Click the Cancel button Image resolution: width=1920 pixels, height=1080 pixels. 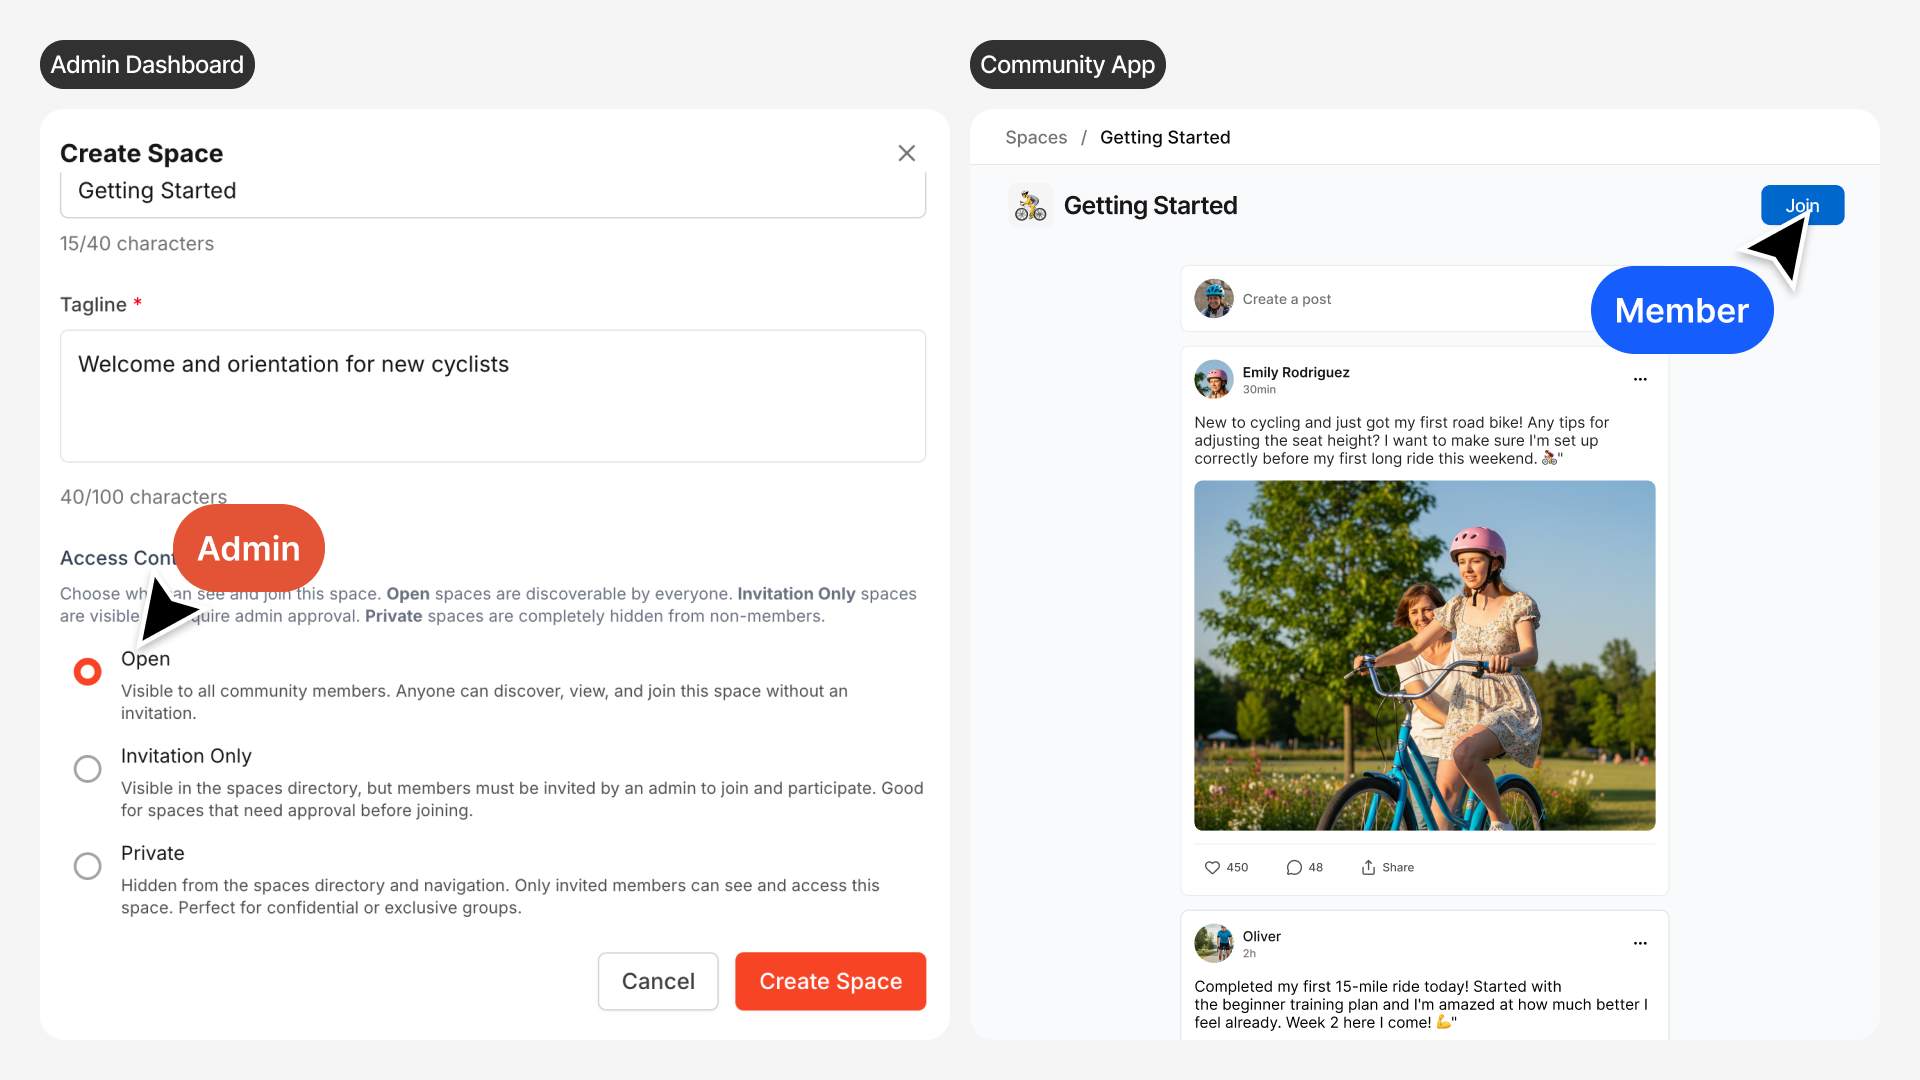coord(658,981)
